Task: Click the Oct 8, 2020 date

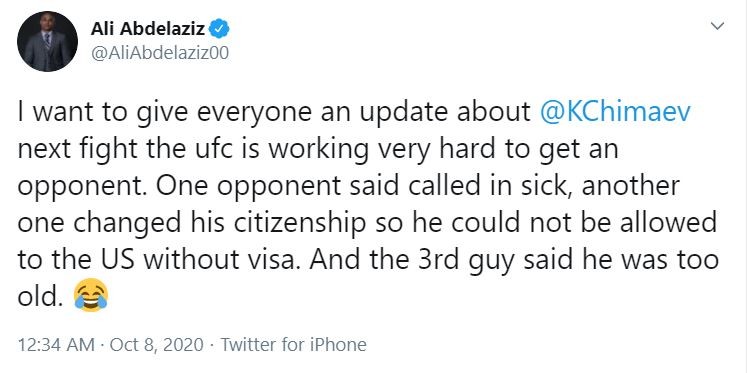Action: [x=156, y=344]
